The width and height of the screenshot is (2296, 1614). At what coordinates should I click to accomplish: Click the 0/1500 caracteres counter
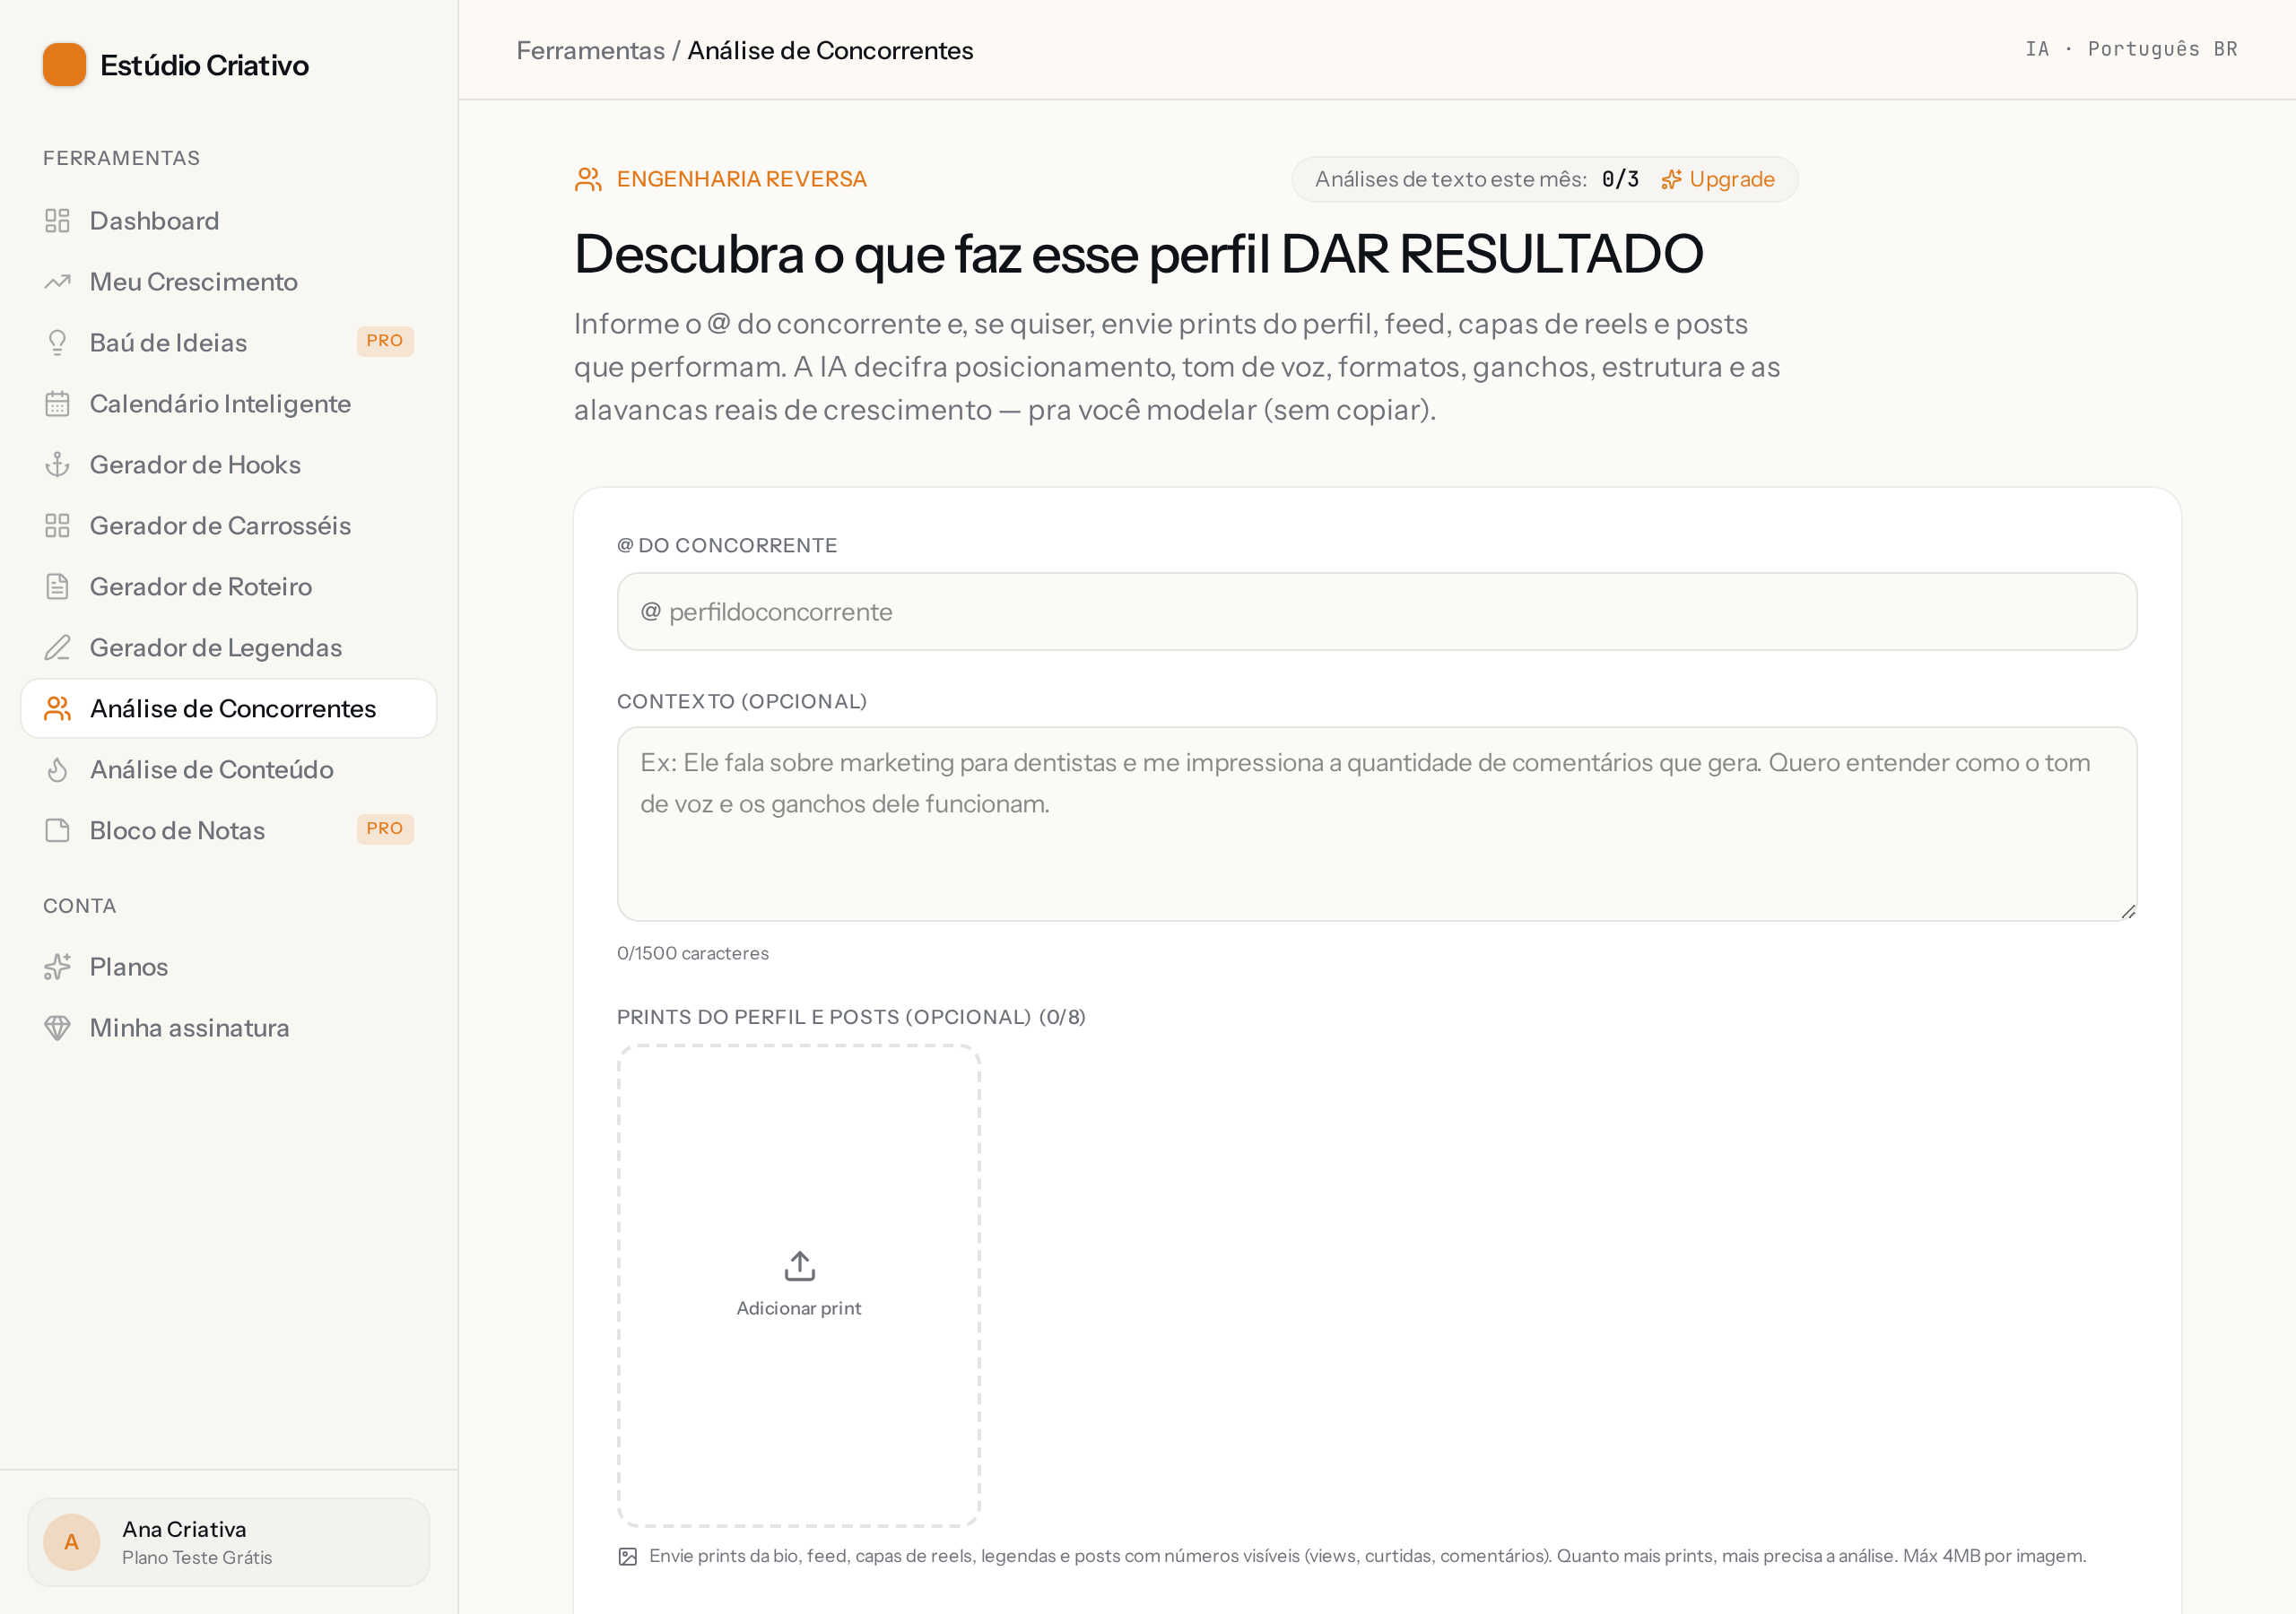693,954
